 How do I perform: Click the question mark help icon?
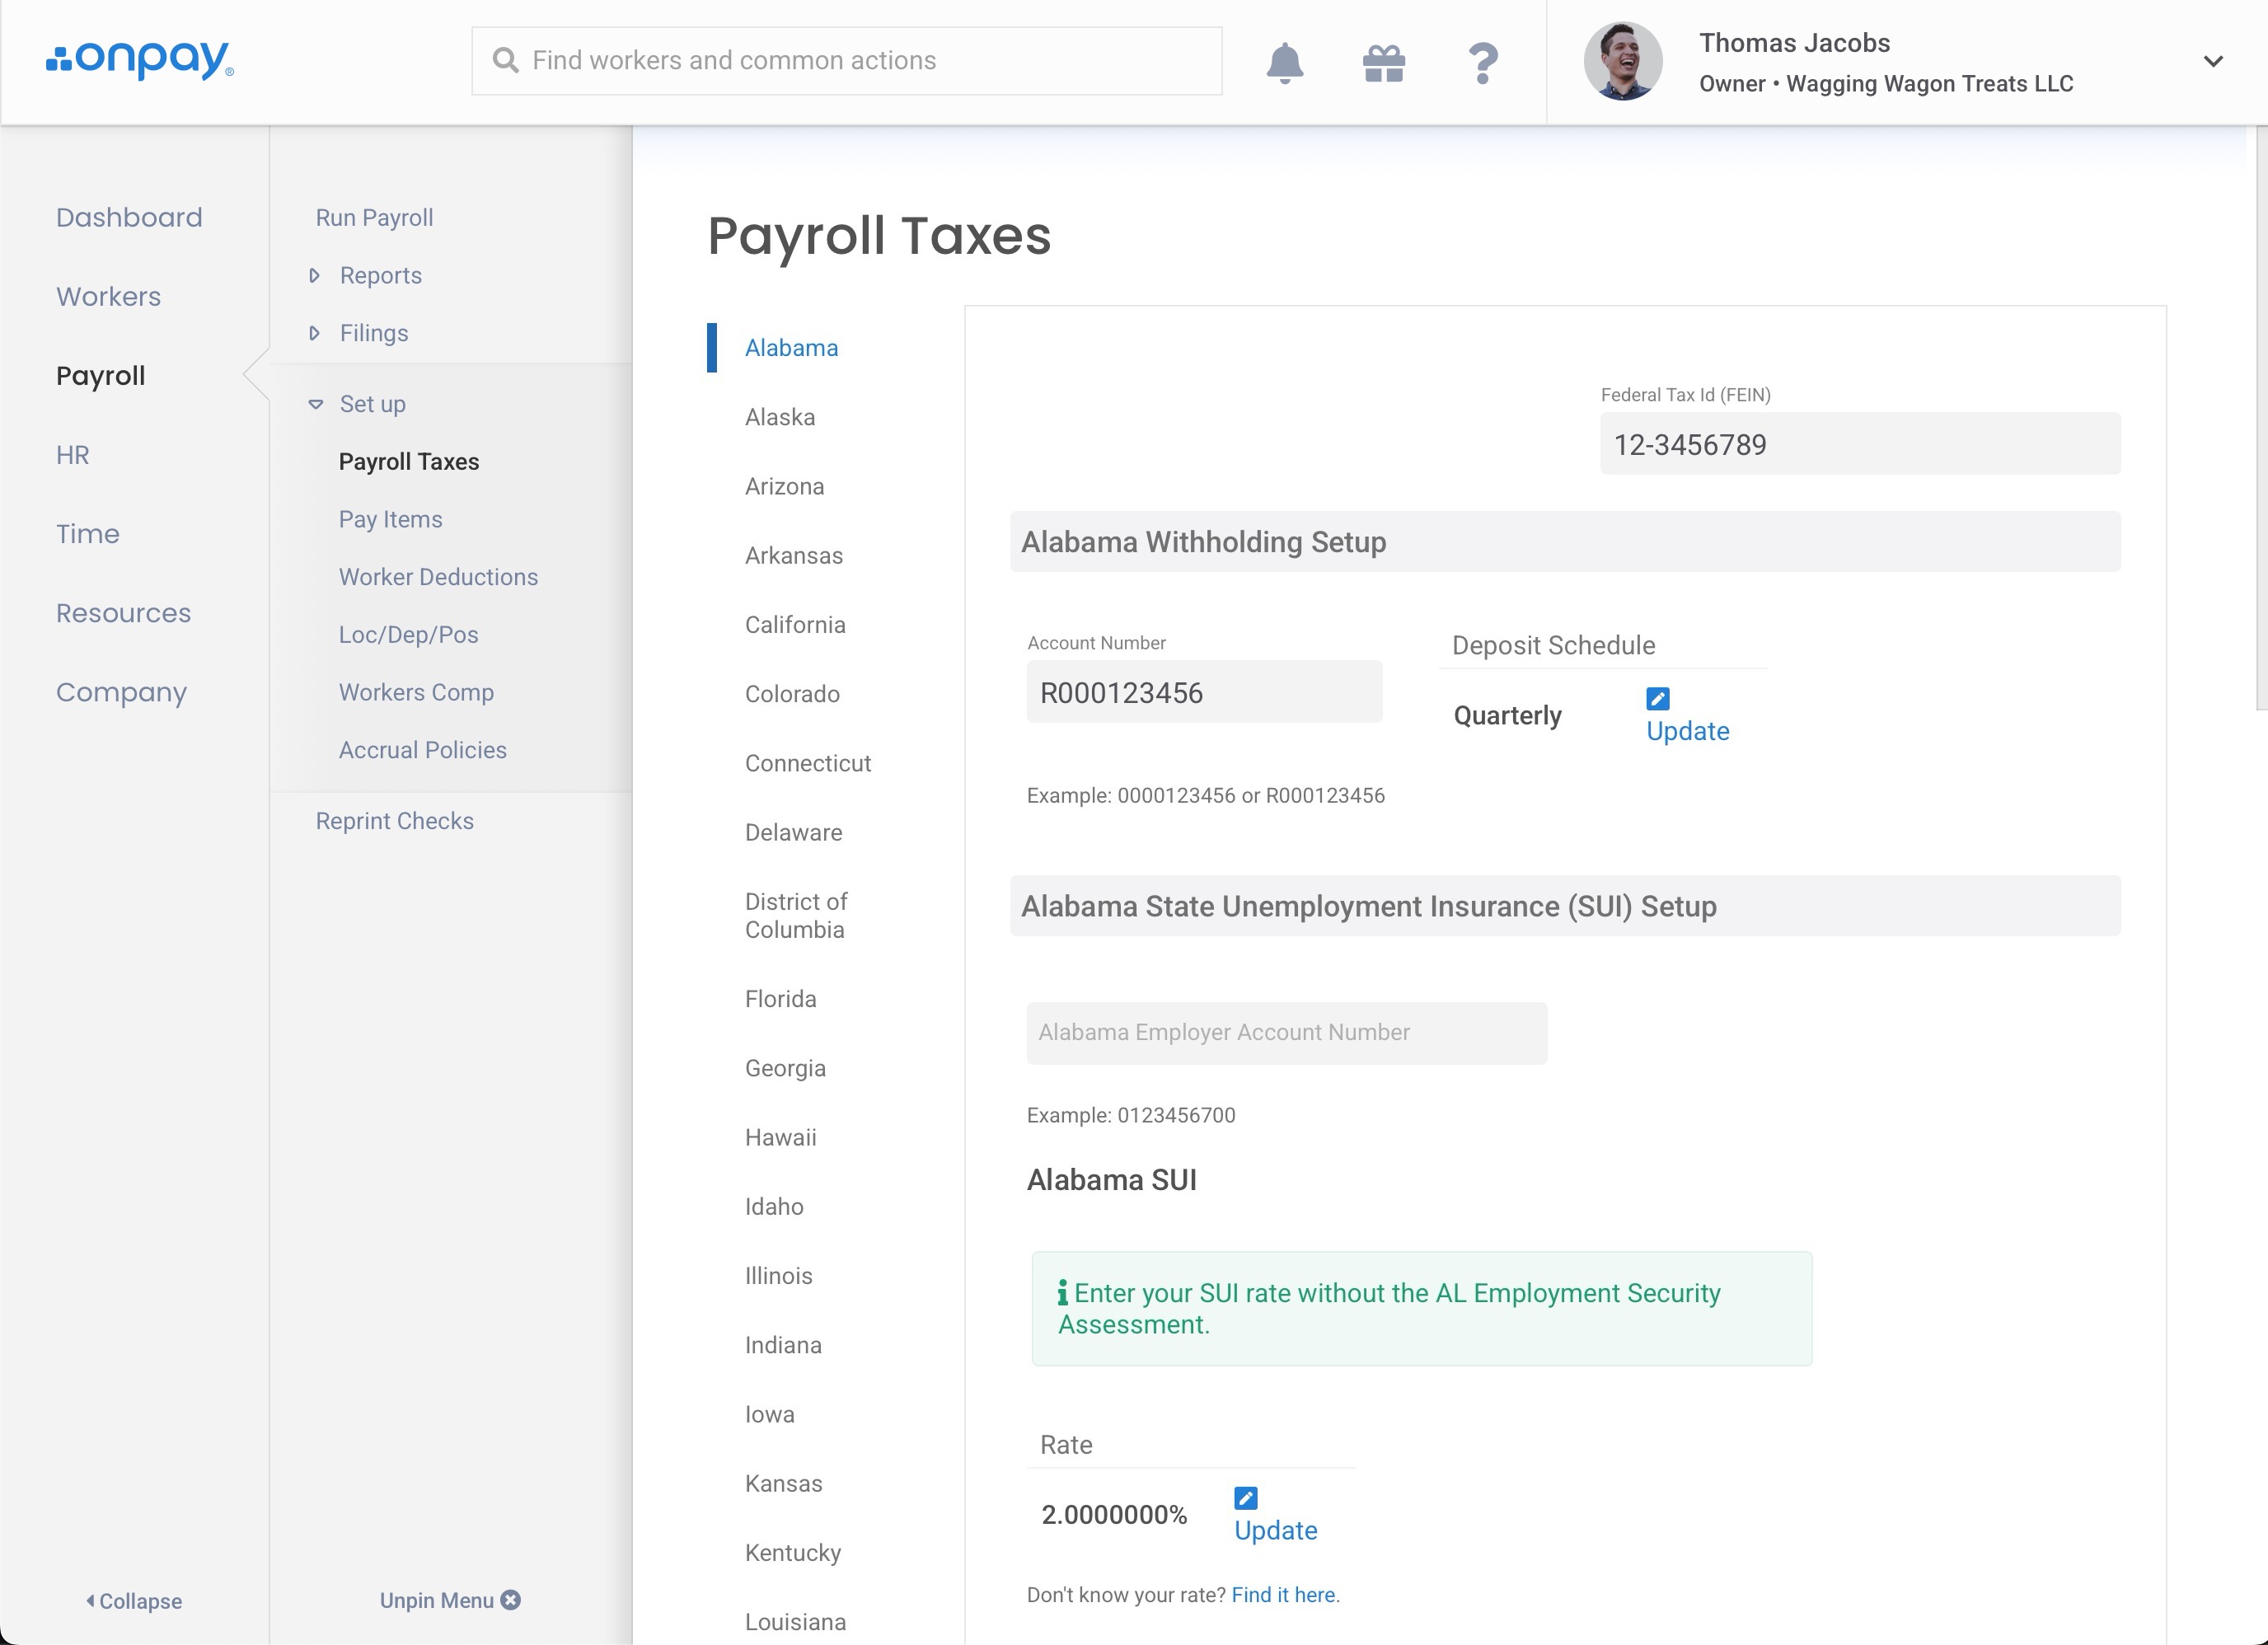(1482, 63)
